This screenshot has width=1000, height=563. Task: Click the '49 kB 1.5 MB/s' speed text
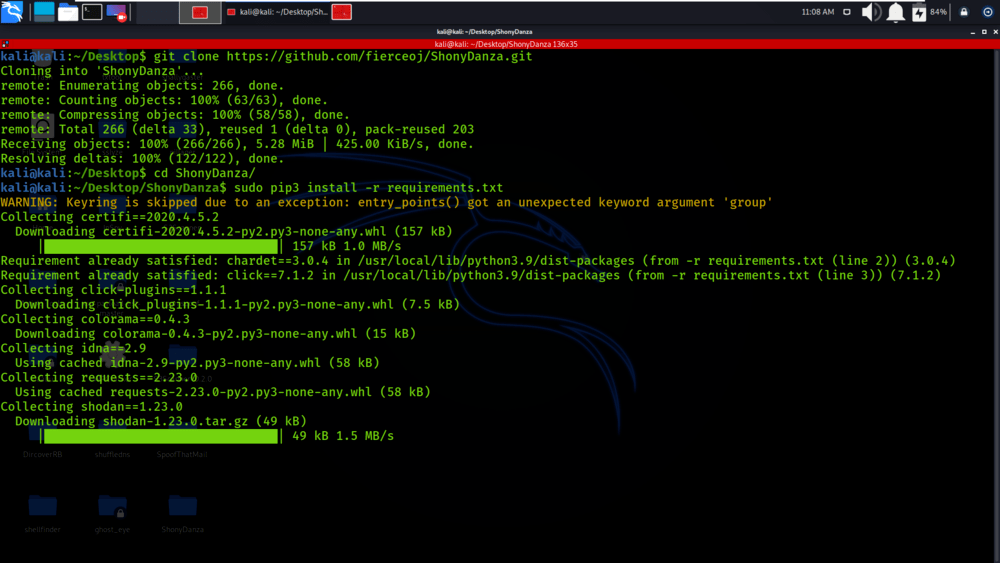click(343, 436)
